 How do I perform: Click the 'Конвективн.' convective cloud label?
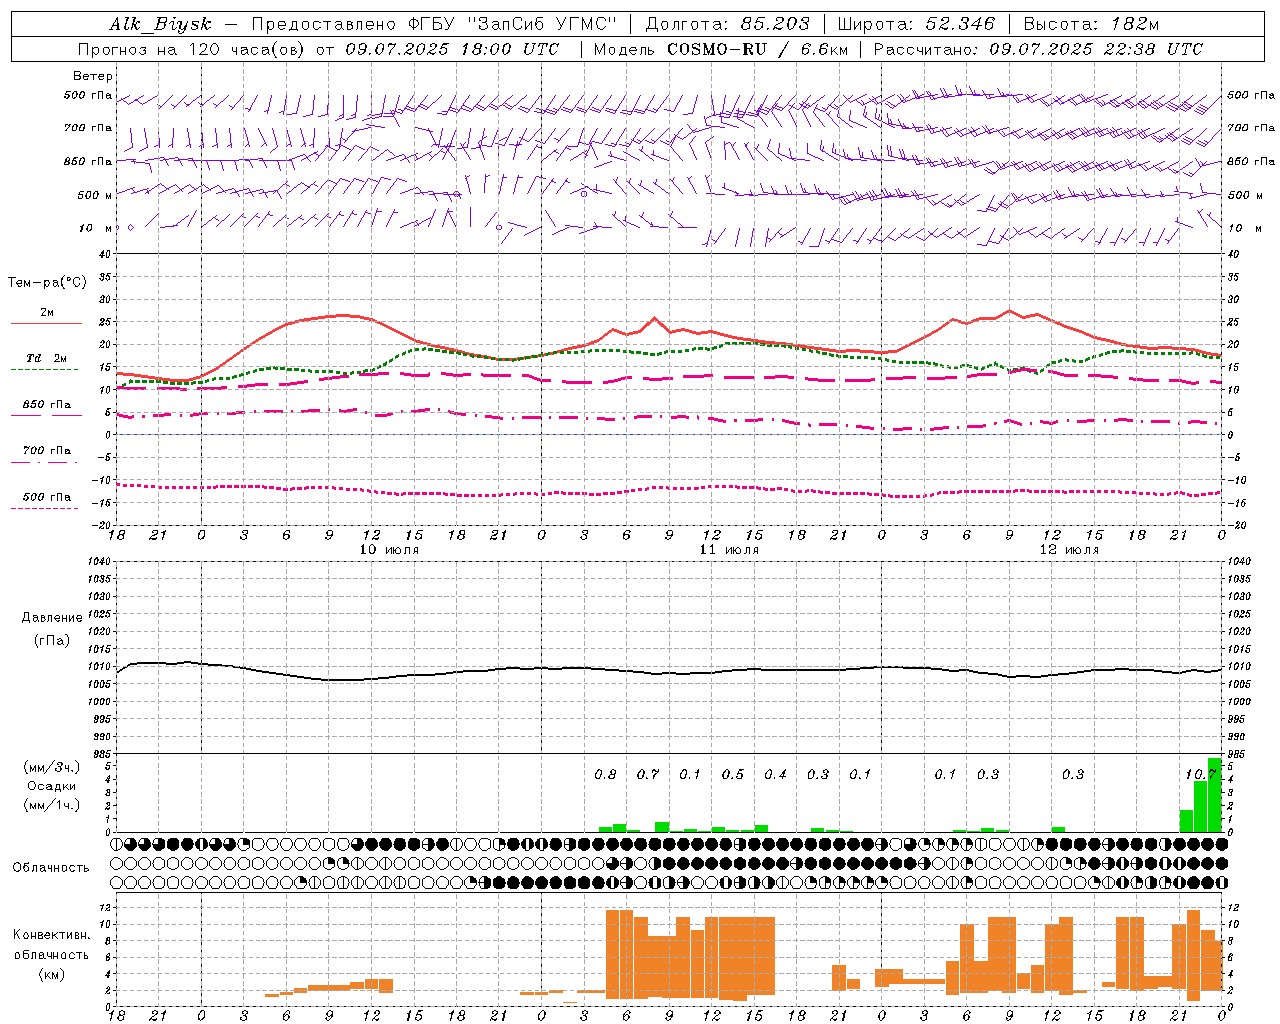(x=52, y=935)
